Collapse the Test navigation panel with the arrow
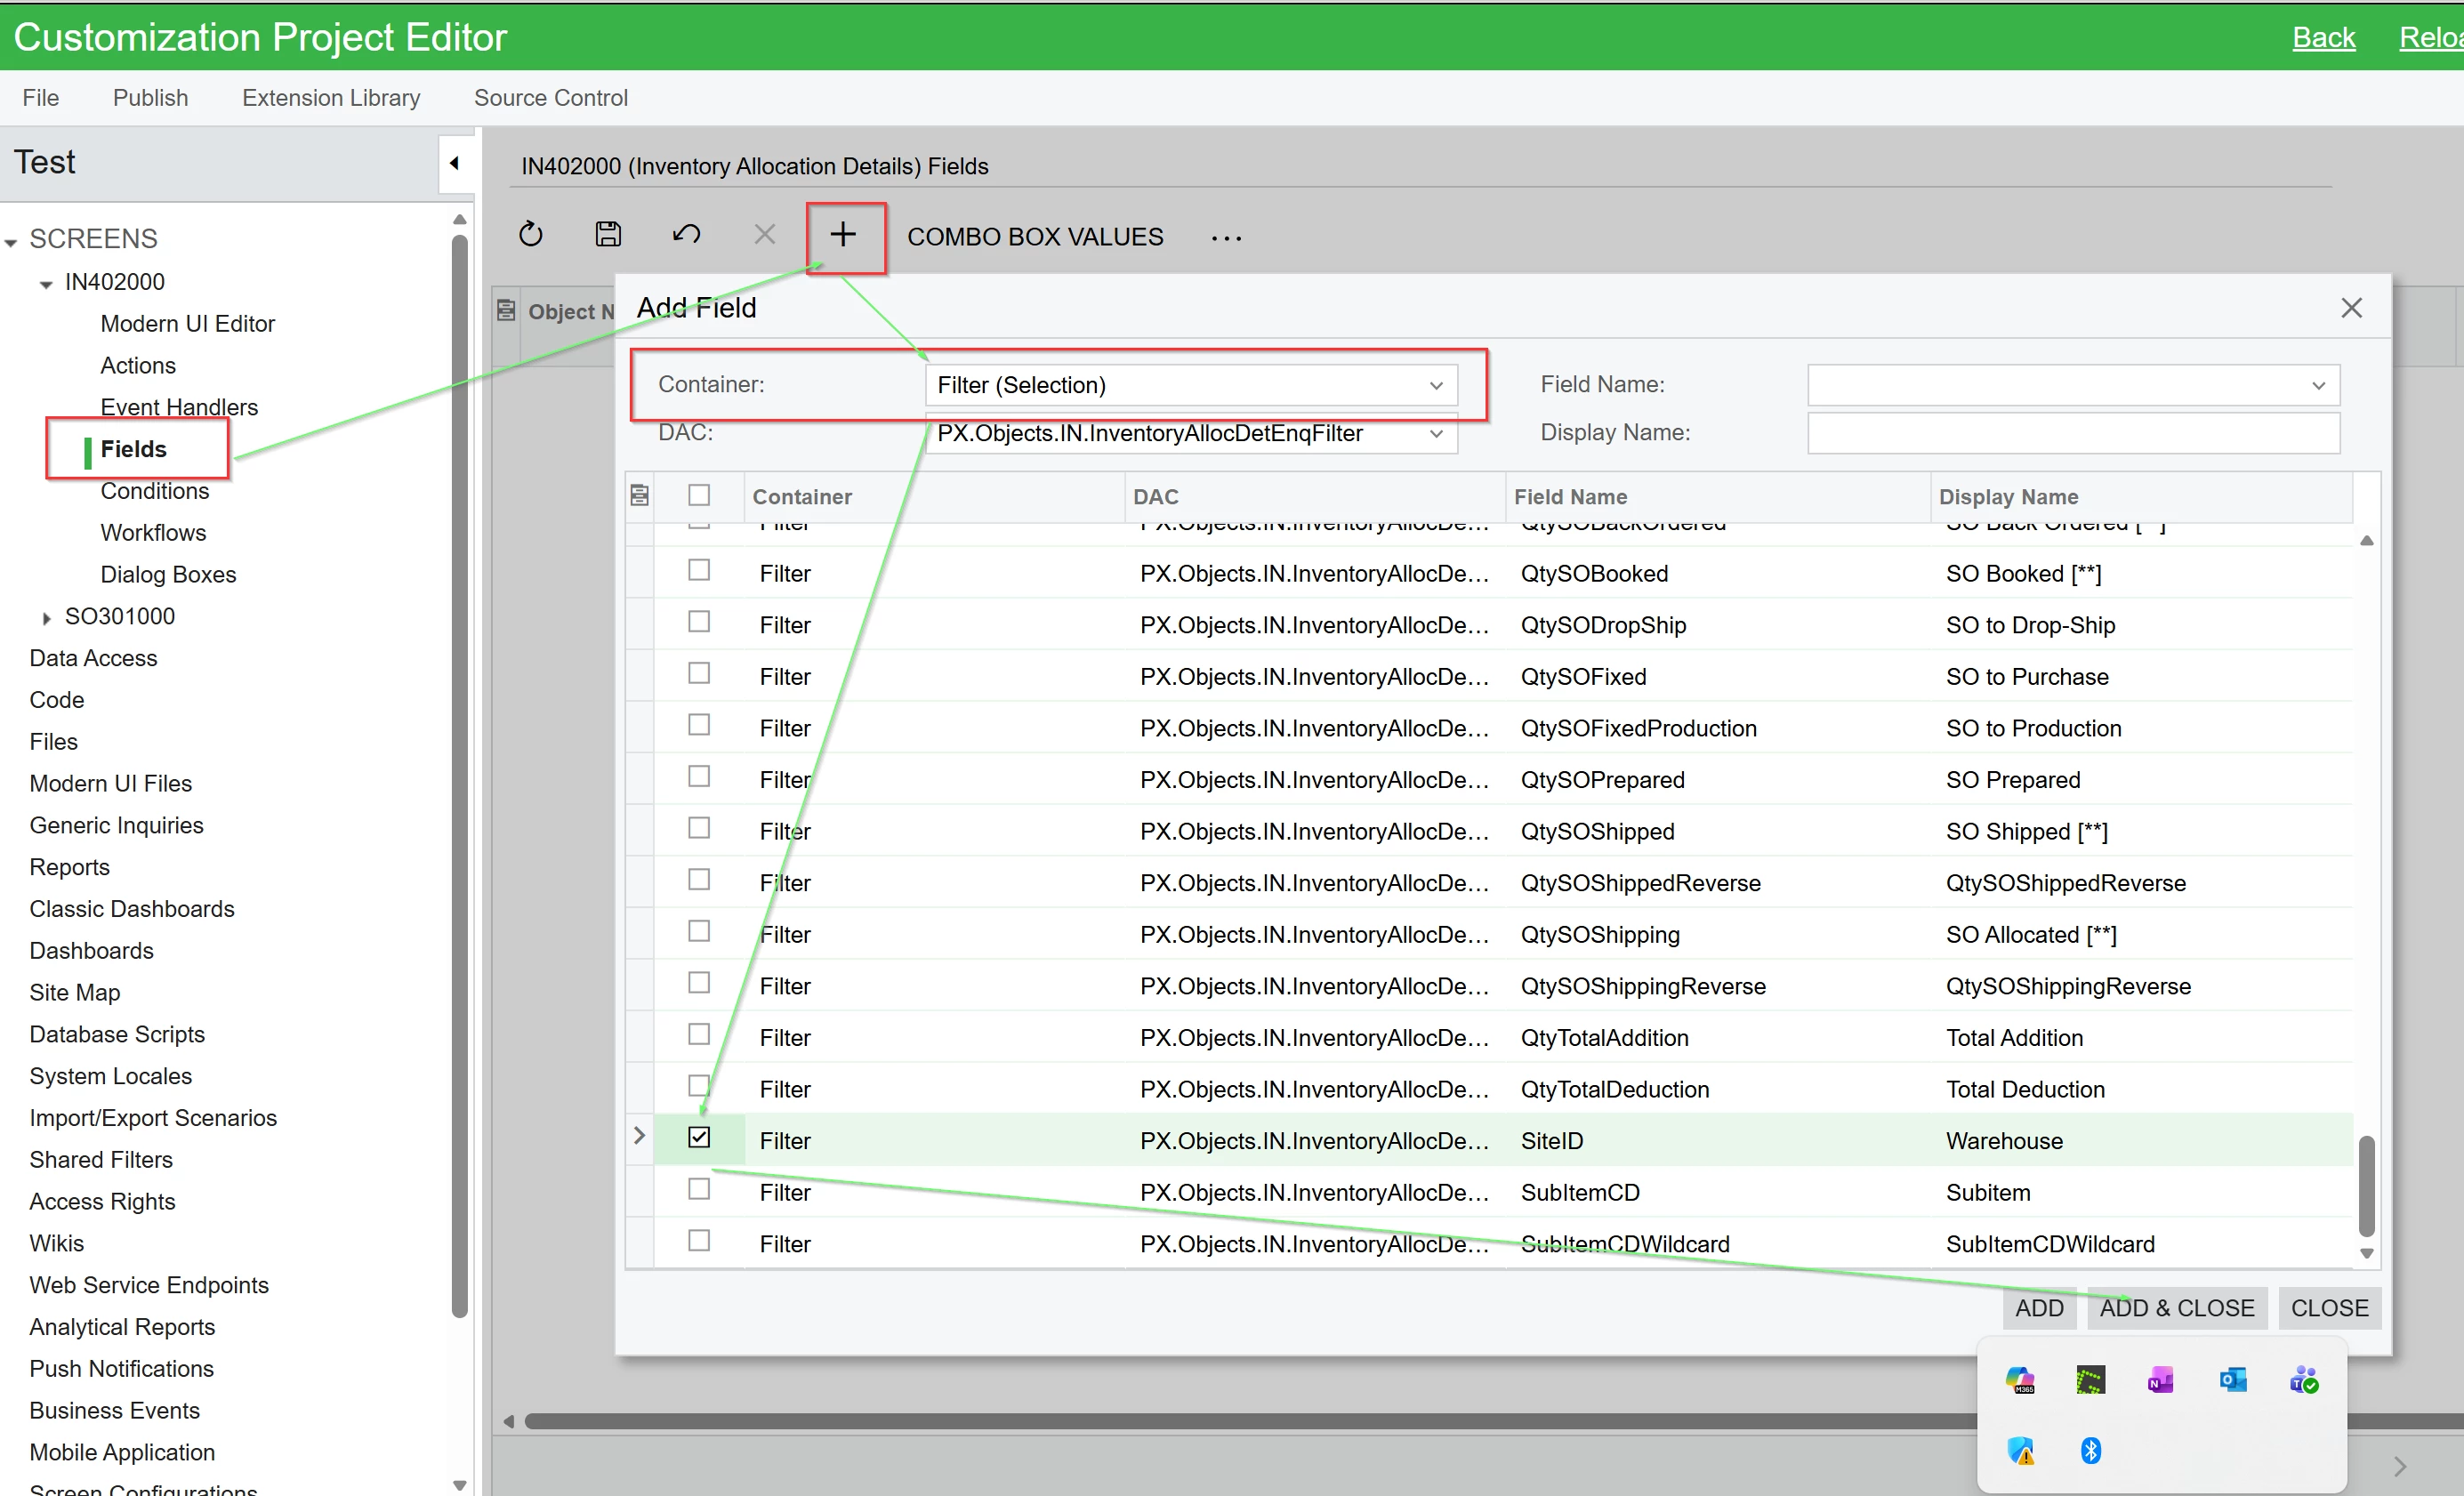 455,163
